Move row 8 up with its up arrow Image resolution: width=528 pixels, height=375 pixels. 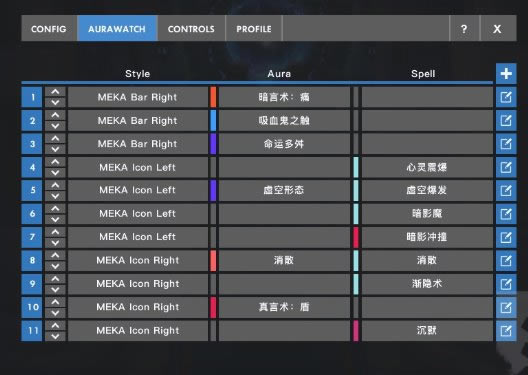[55, 255]
